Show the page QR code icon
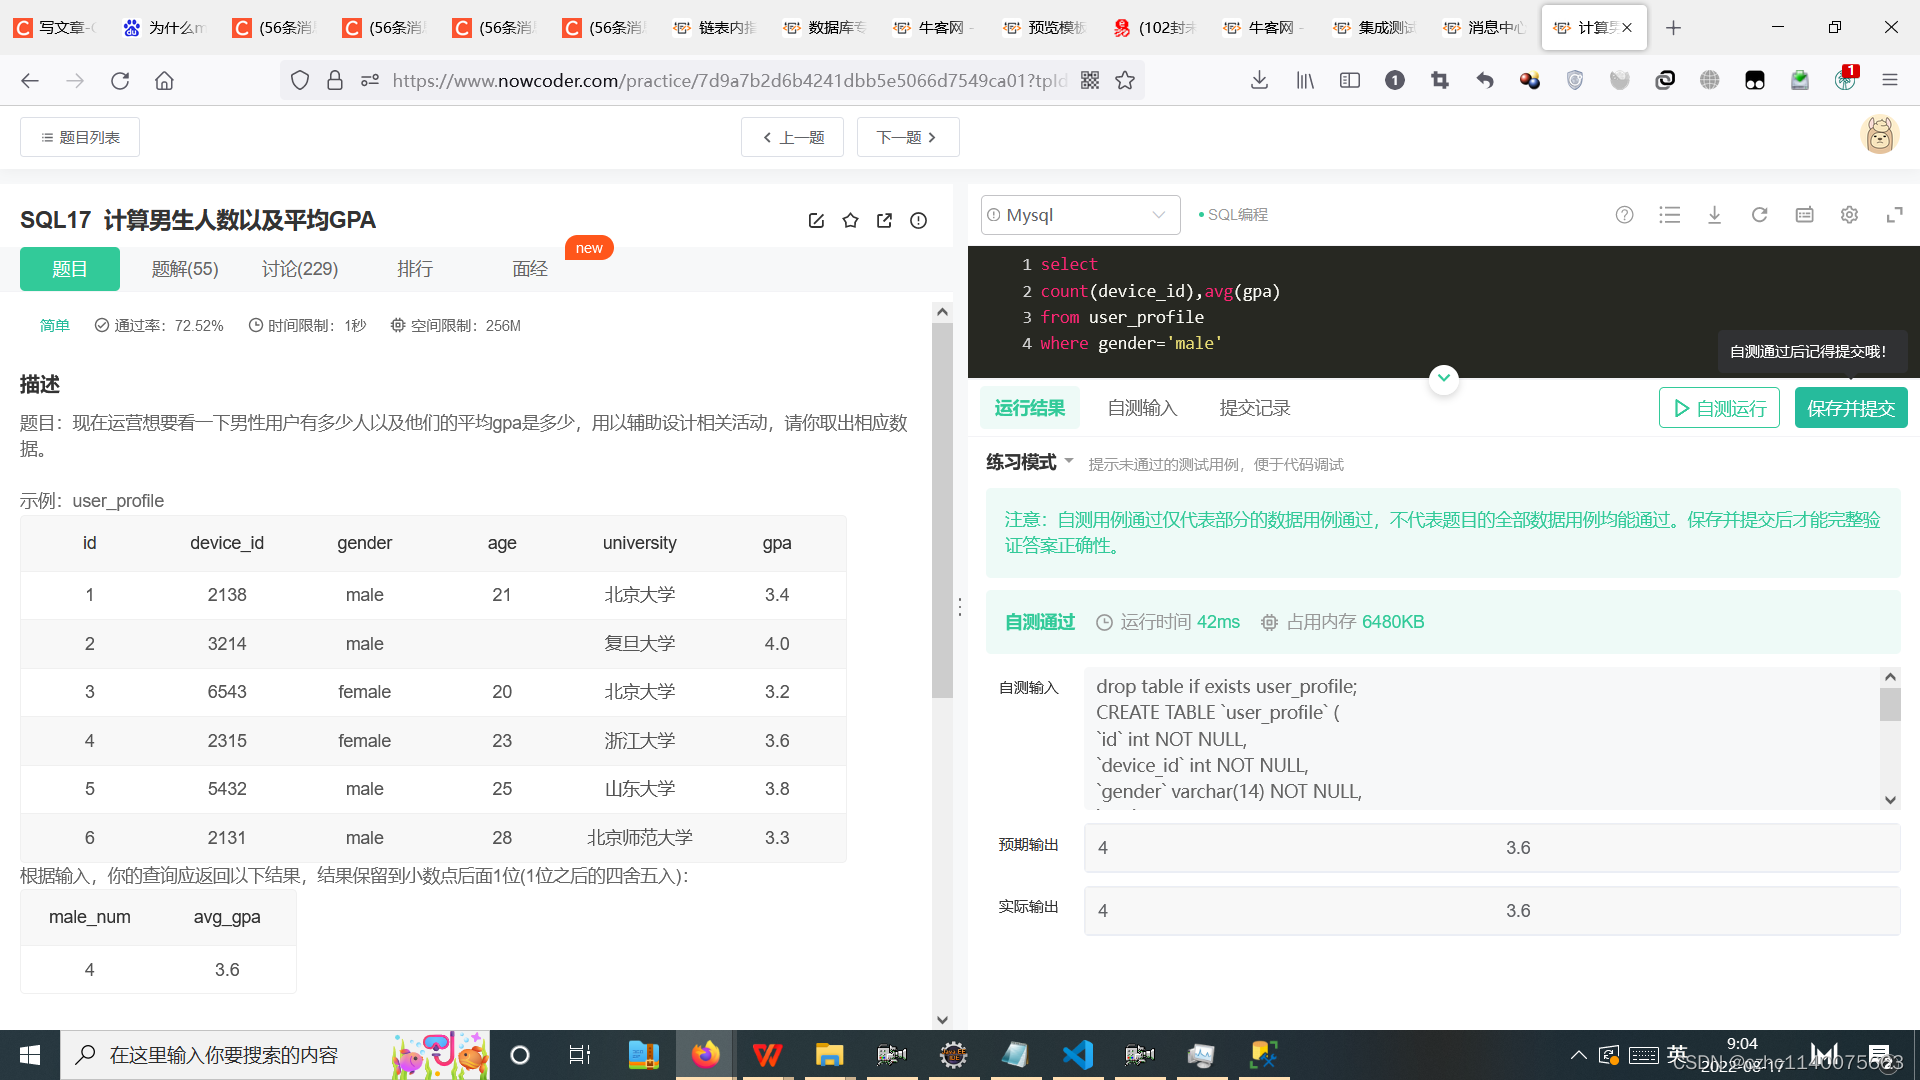The height and width of the screenshot is (1080, 1920). pos(1090,80)
